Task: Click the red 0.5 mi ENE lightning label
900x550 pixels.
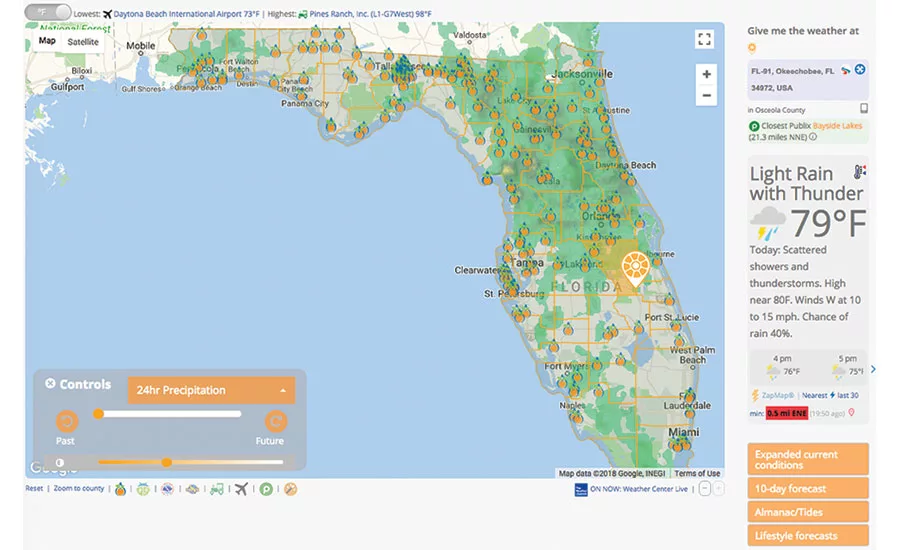Action: (786, 413)
